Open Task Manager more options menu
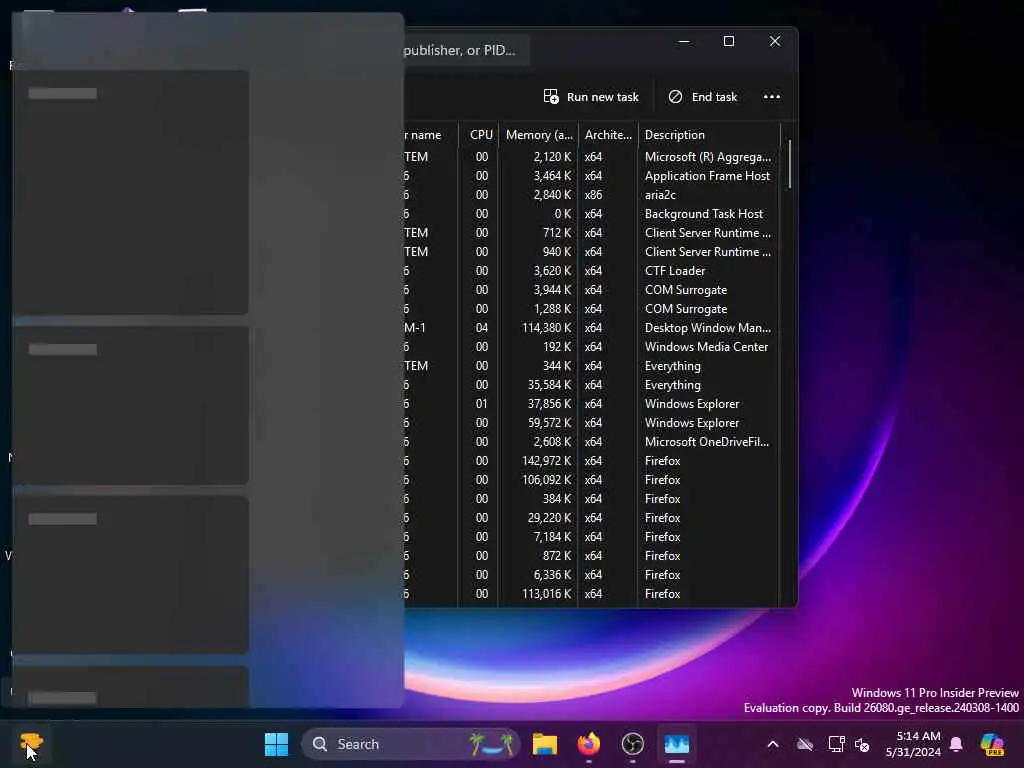The height and width of the screenshot is (768, 1024). pos(772,97)
